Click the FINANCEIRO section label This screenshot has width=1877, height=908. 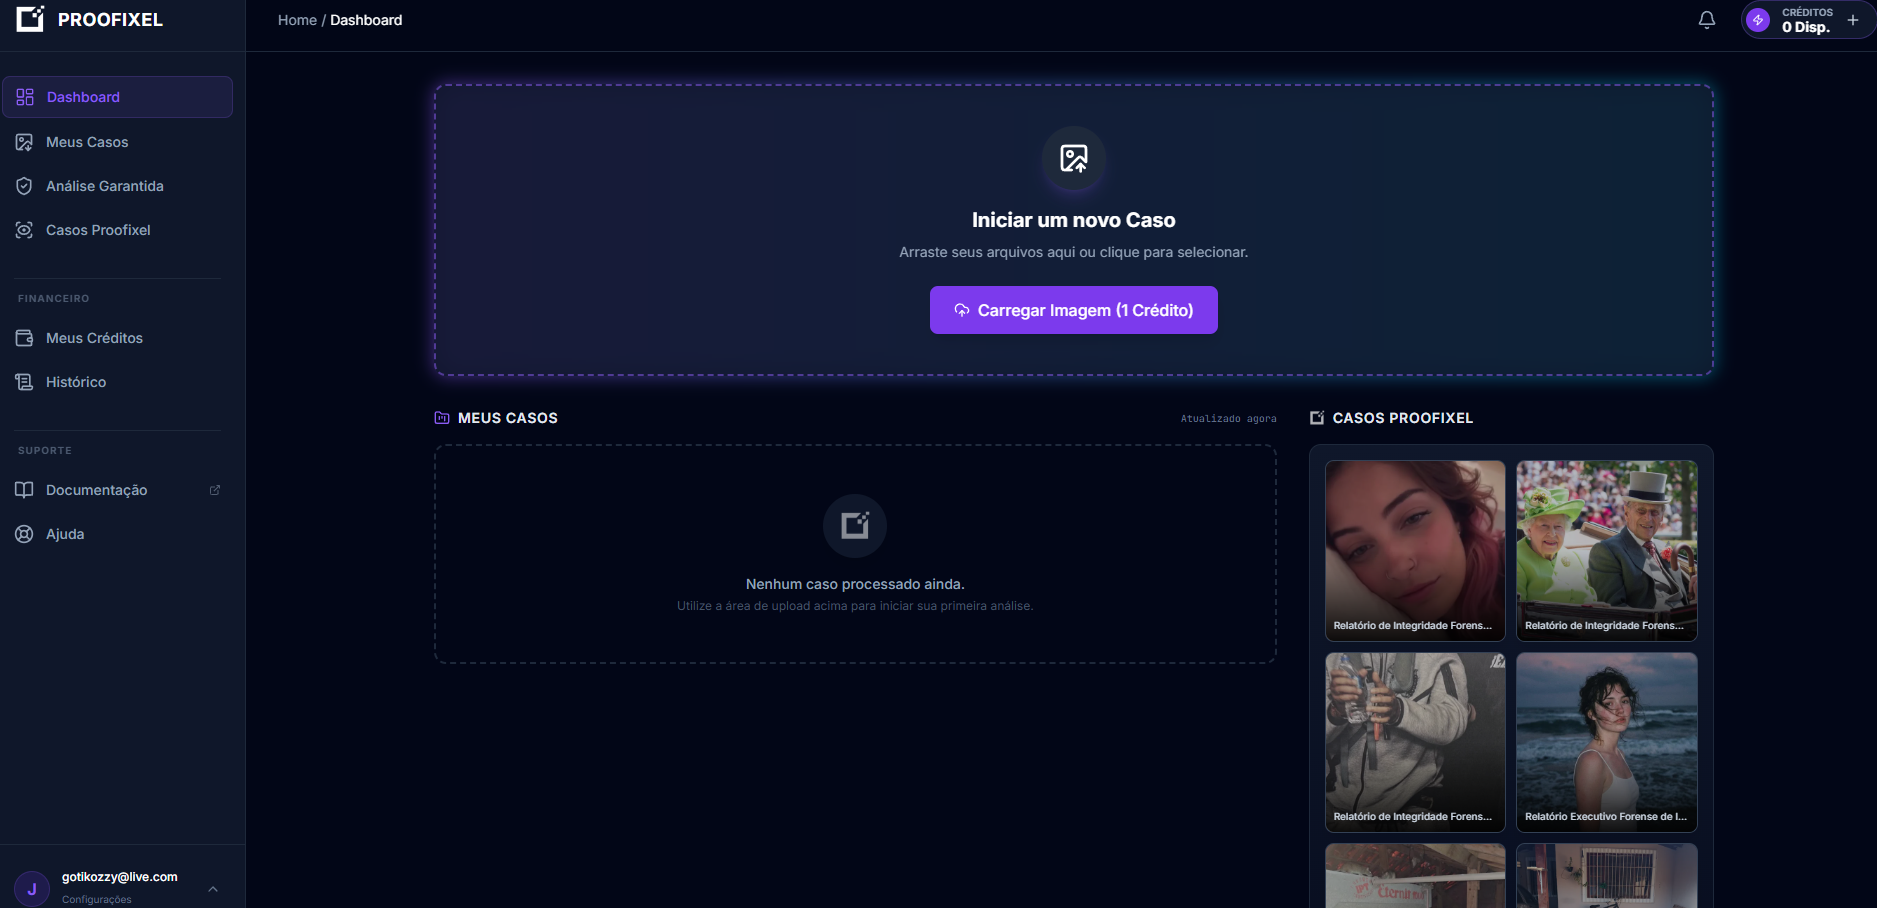click(54, 299)
